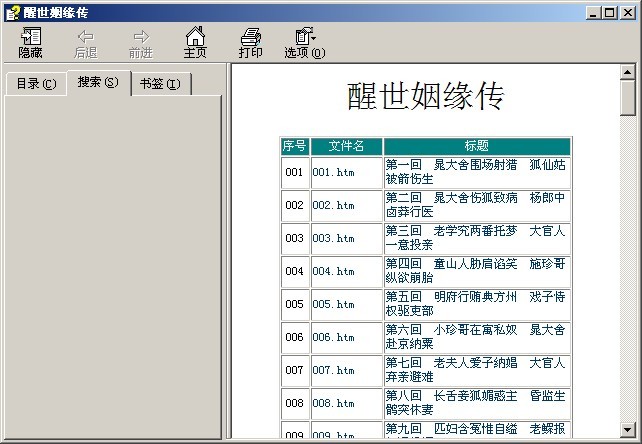Open the 001.htm file link
This screenshot has height=444, width=642.
(333, 172)
